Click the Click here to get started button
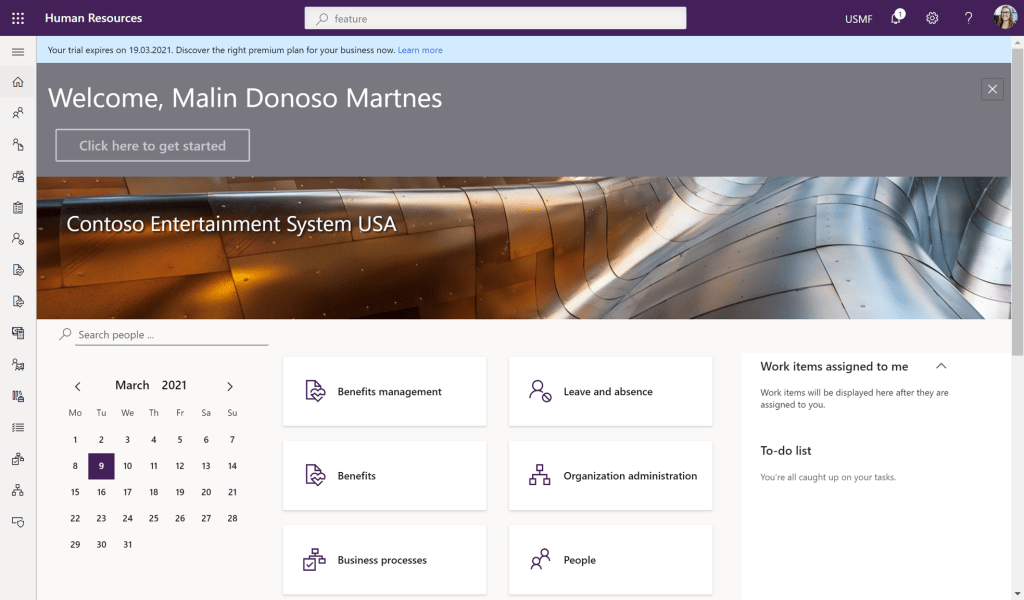The width and height of the screenshot is (1024, 600). pos(152,146)
